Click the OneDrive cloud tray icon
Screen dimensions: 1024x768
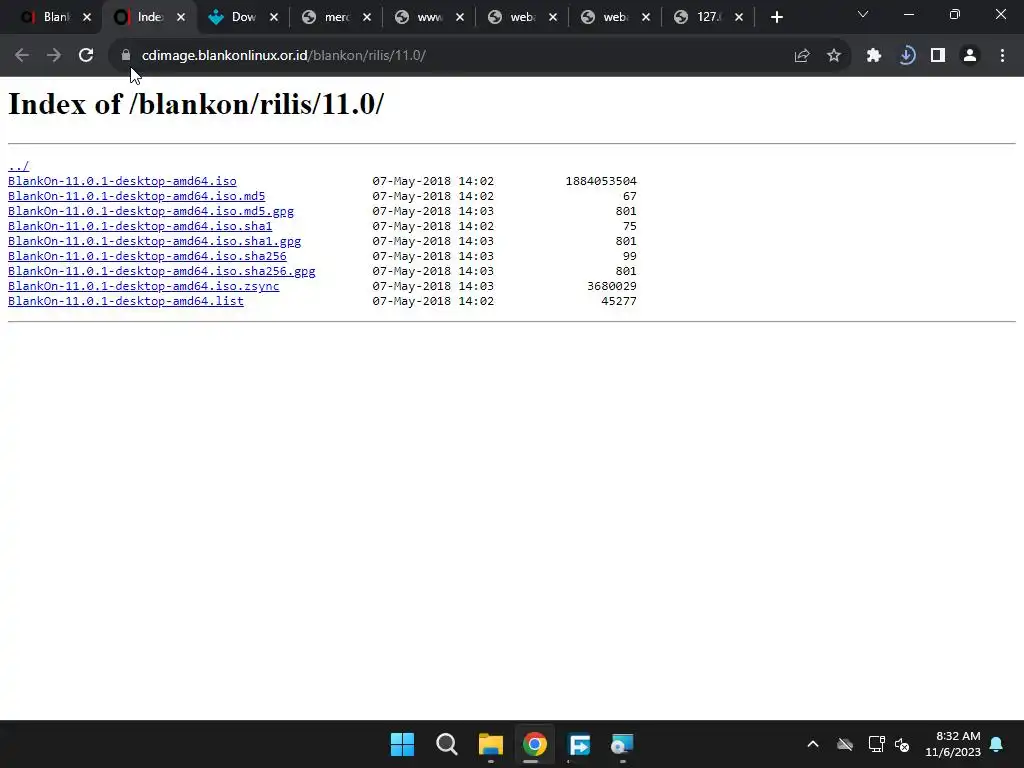pyautogui.click(x=845, y=744)
